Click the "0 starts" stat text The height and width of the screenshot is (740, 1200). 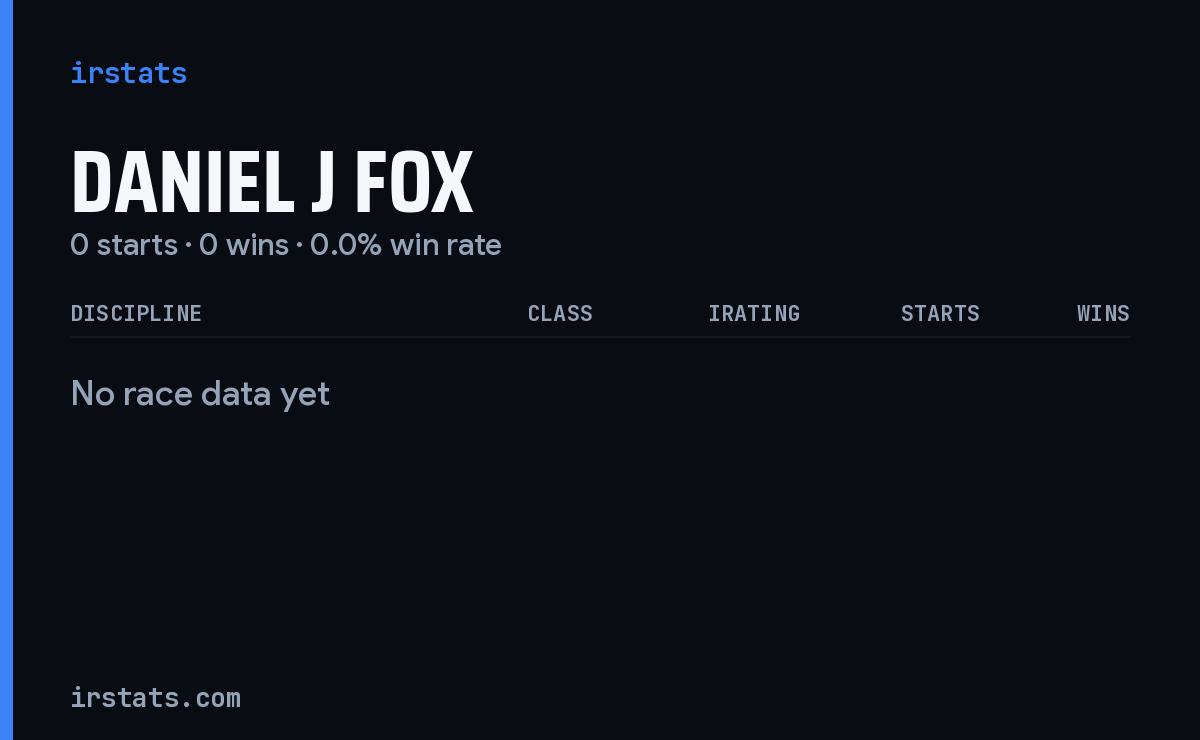click(124, 245)
